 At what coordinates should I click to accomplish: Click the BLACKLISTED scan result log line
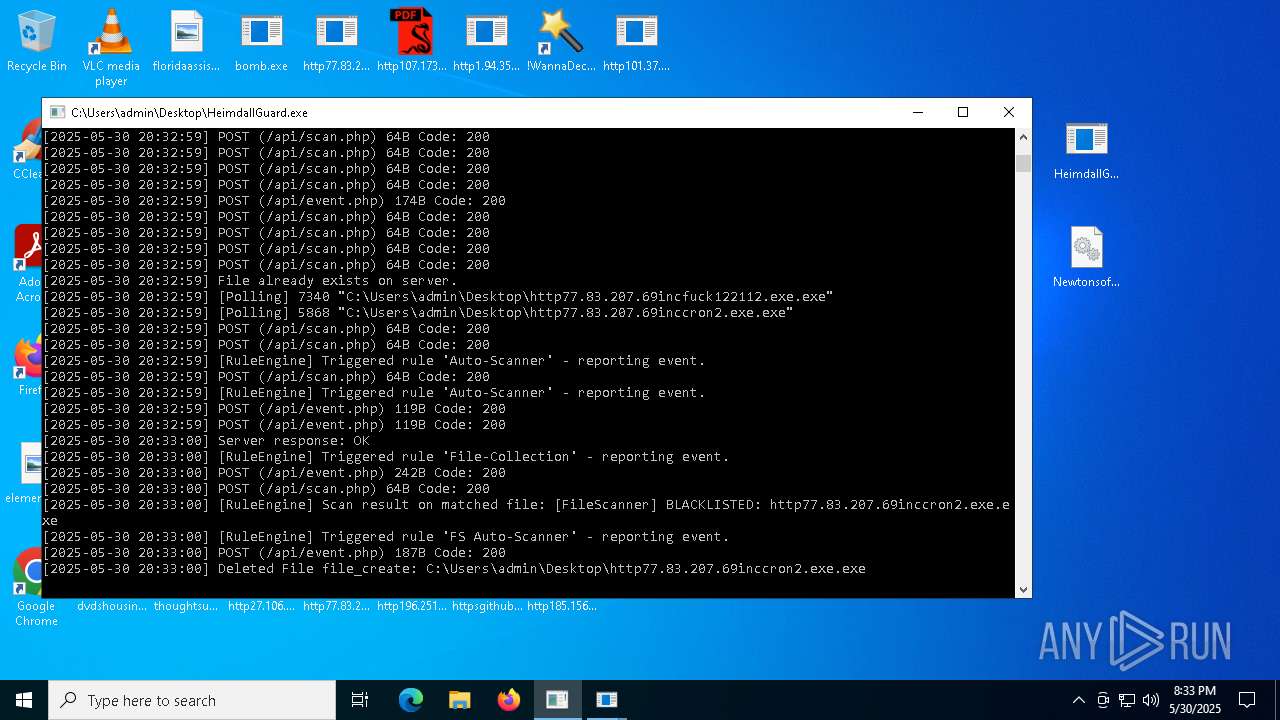coord(526,513)
